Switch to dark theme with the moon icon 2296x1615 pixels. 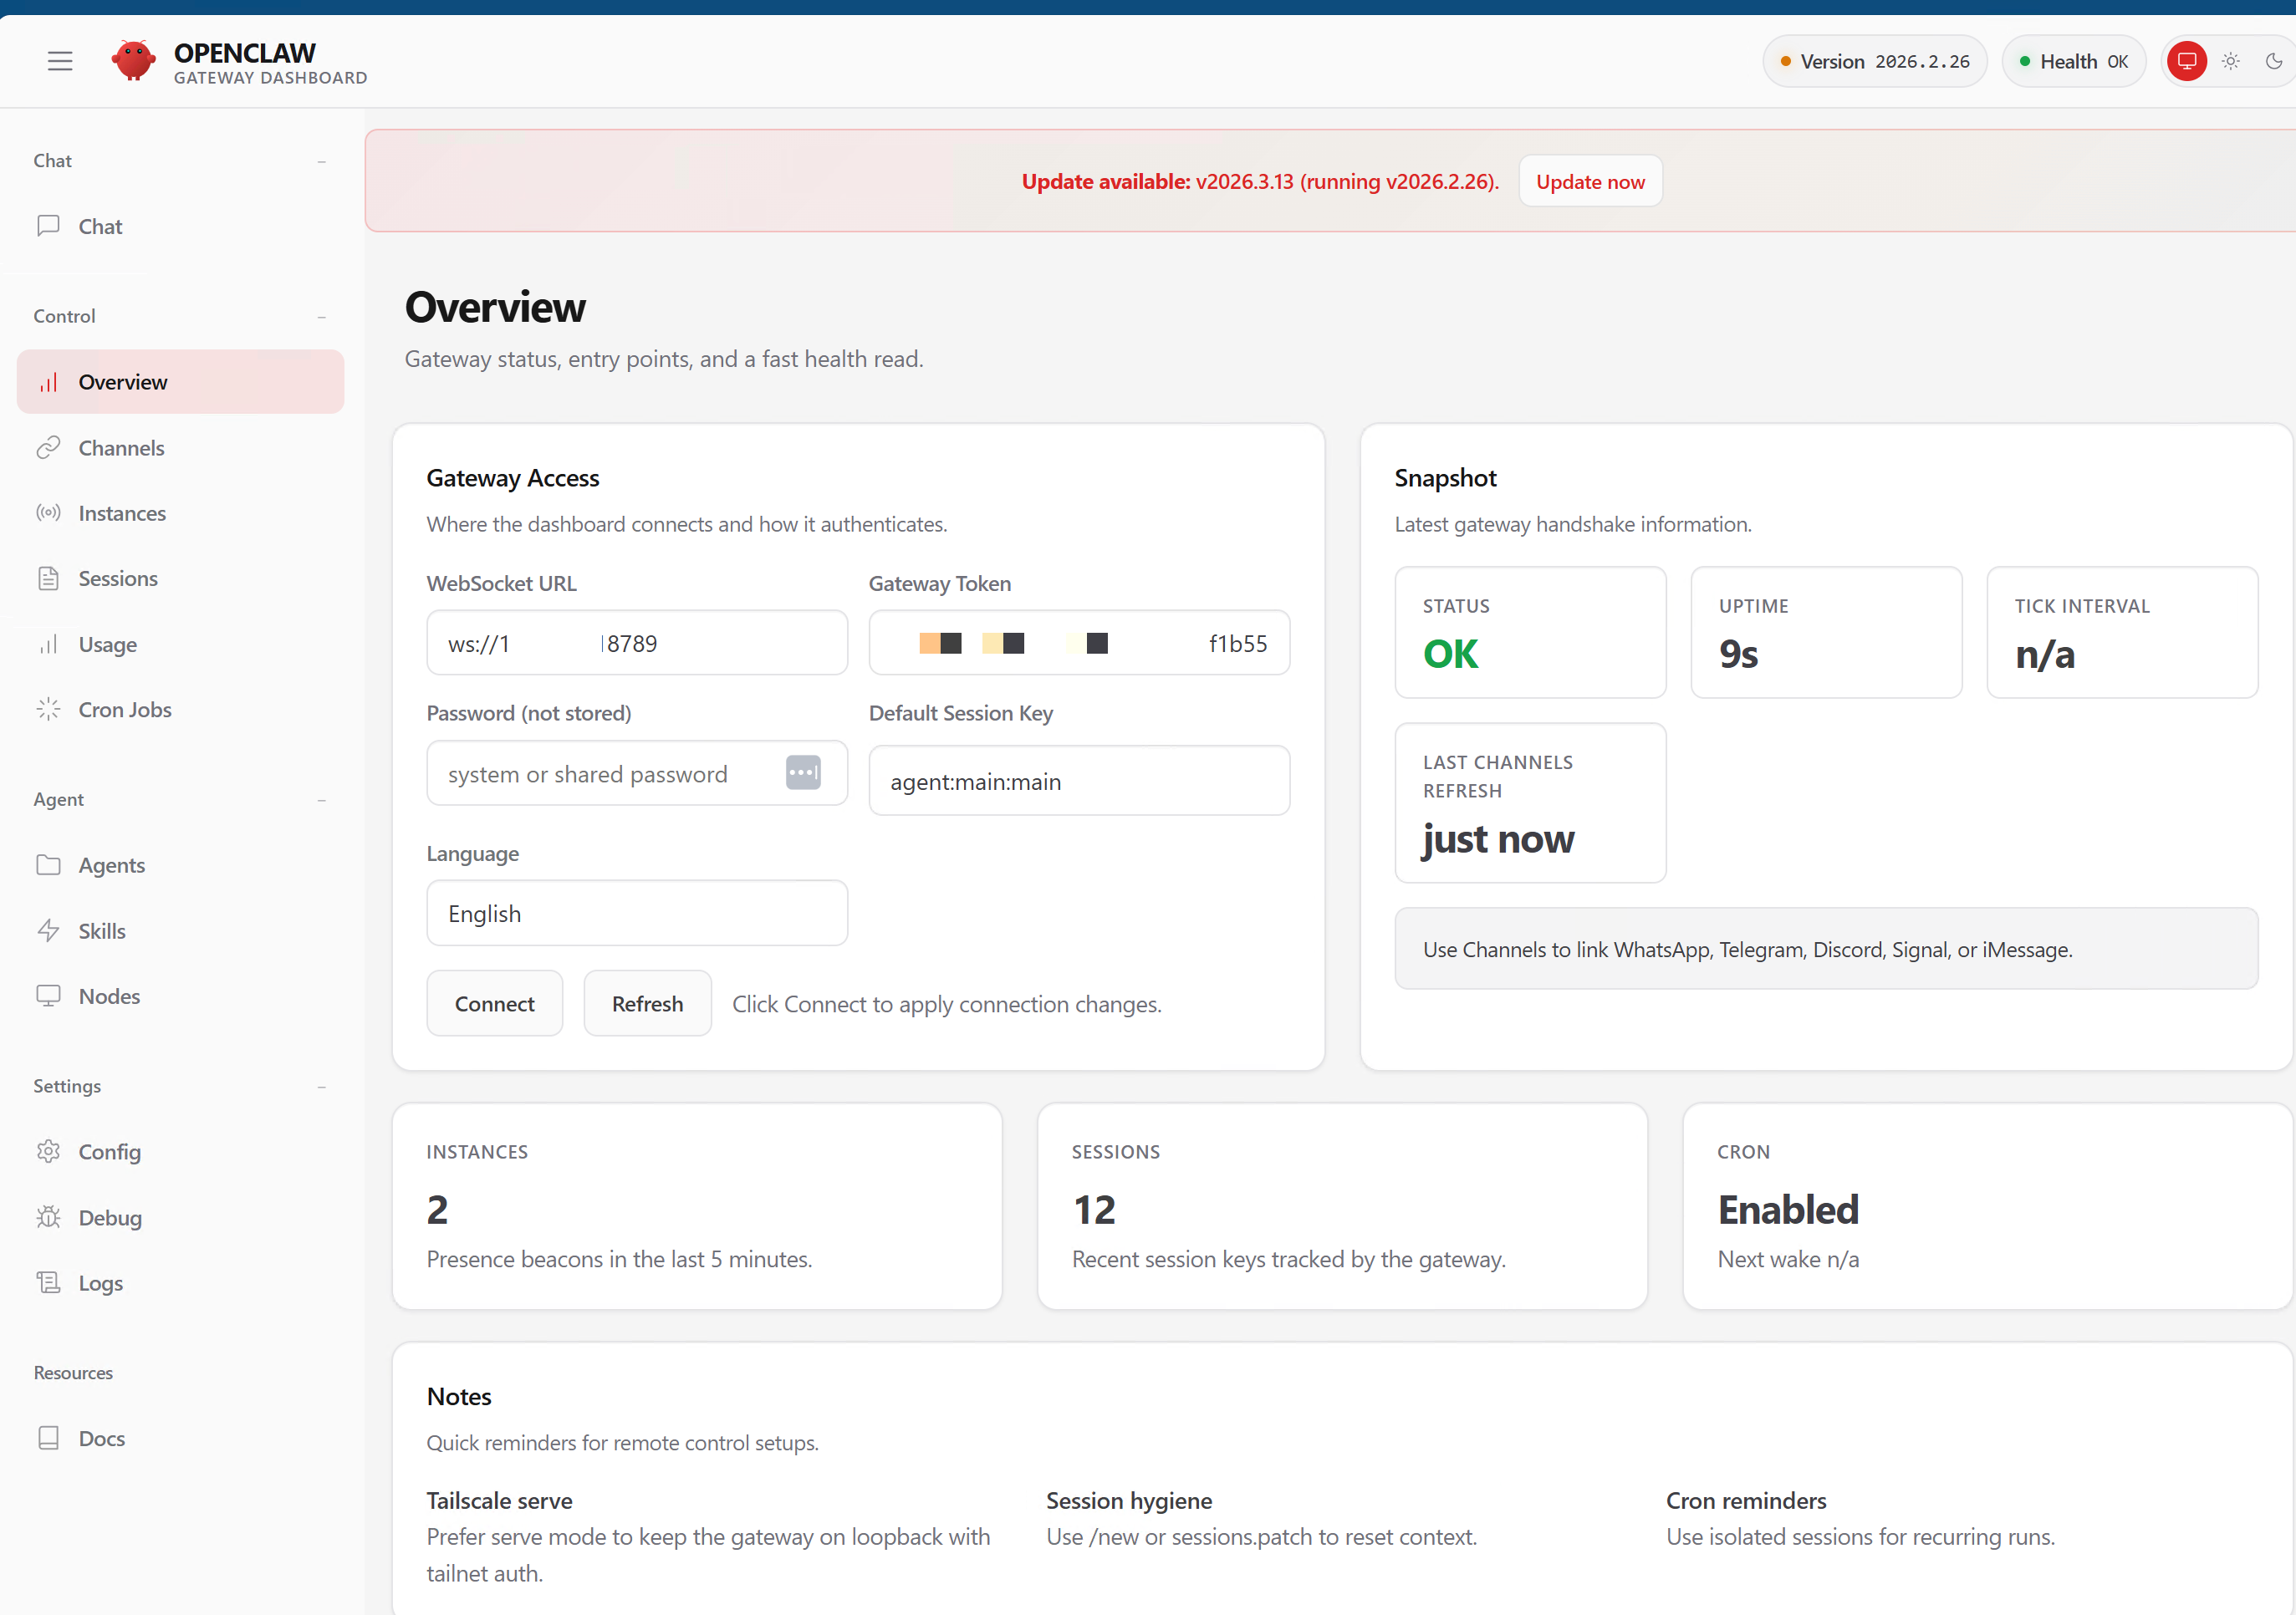click(x=2275, y=60)
